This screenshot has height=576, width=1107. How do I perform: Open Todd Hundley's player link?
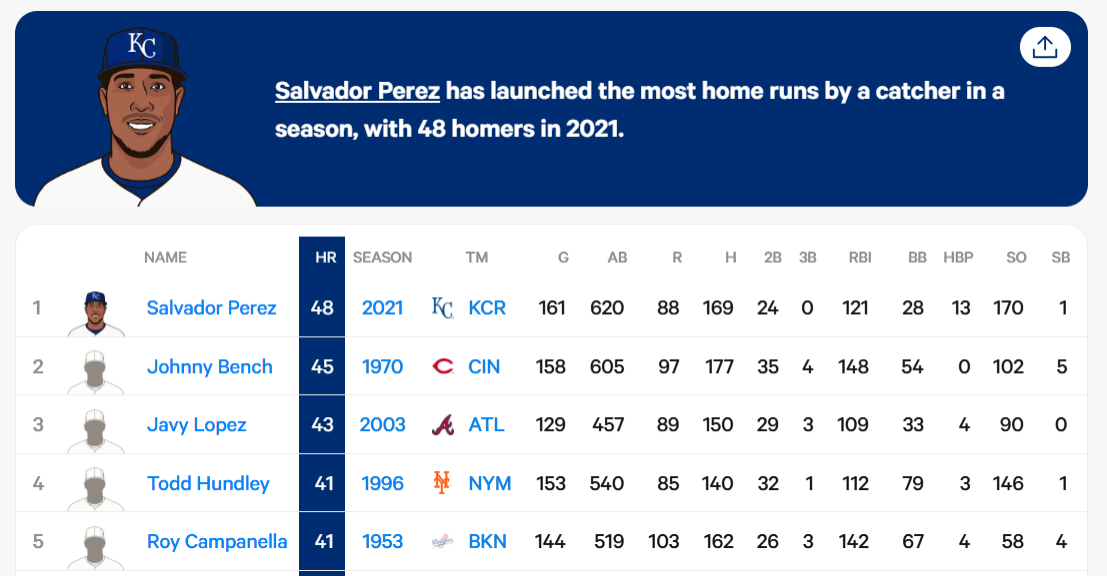point(208,483)
